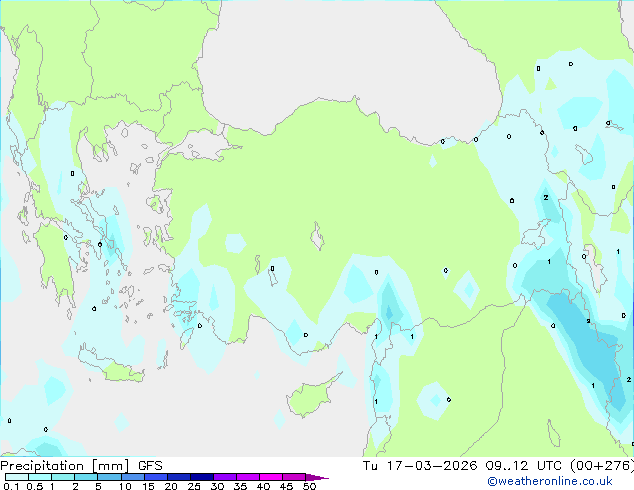Click the legend swatch between 25 and 30

coord(201,477)
